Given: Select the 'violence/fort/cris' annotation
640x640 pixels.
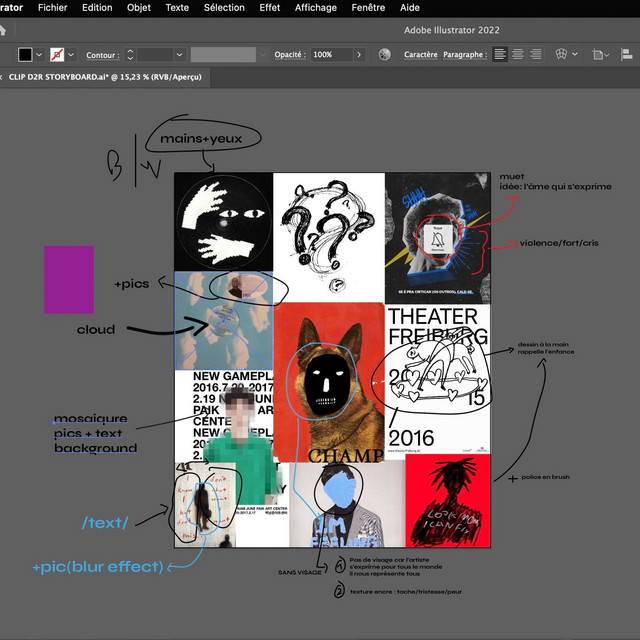Looking at the screenshot, I should coord(559,243).
